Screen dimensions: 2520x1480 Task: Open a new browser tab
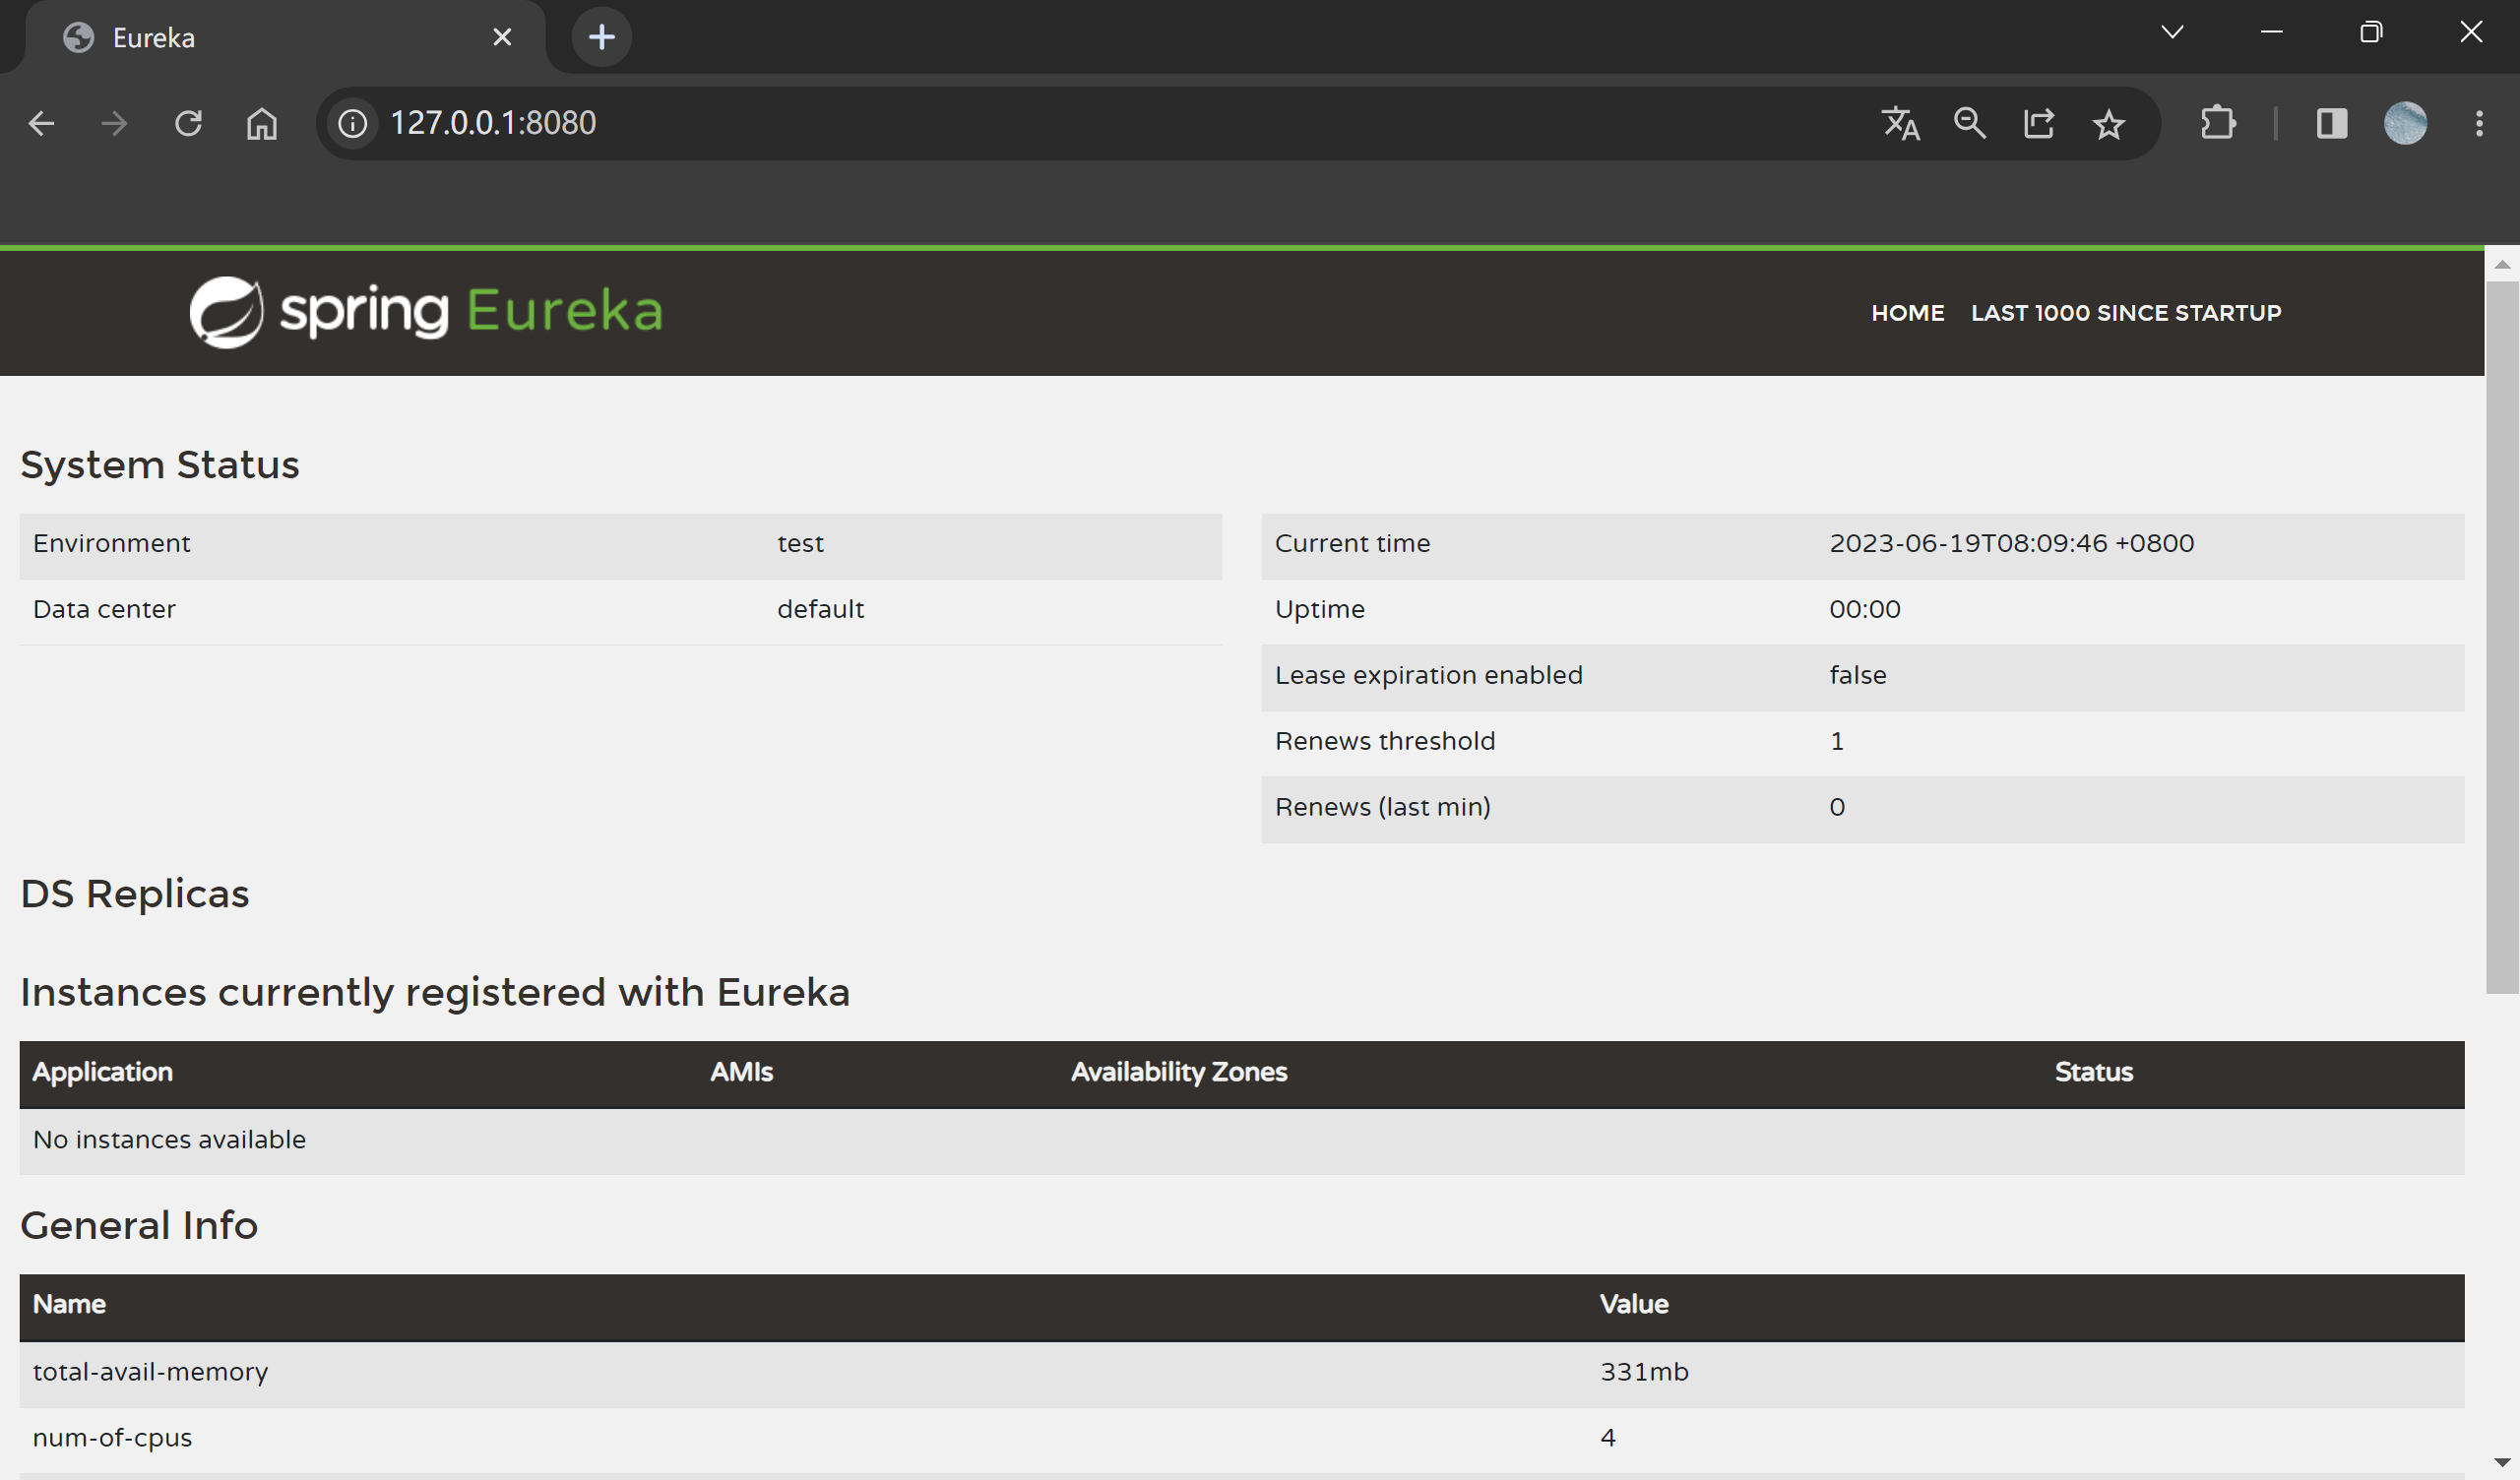point(601,37)
